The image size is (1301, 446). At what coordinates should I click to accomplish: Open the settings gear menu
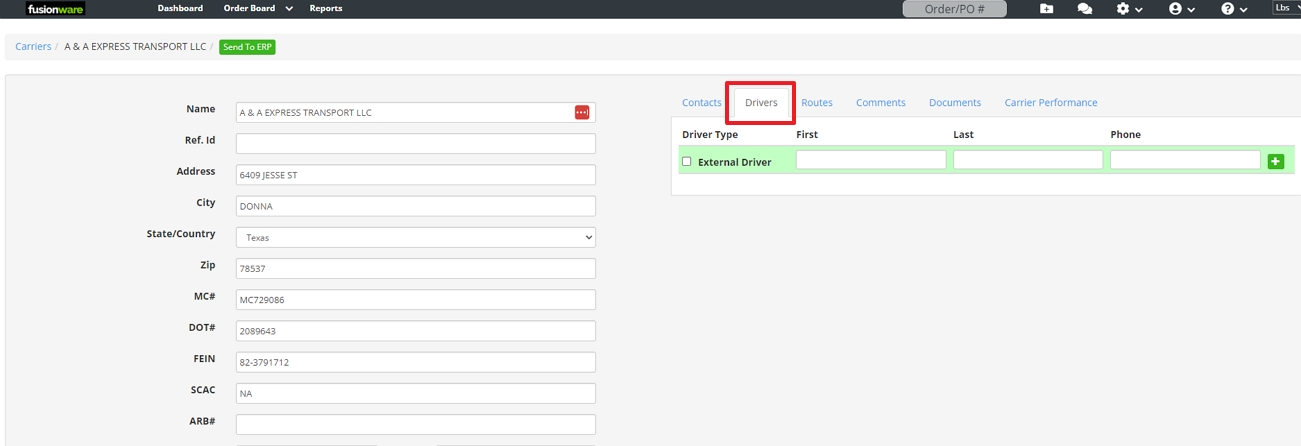click(x=1128, y=9)
